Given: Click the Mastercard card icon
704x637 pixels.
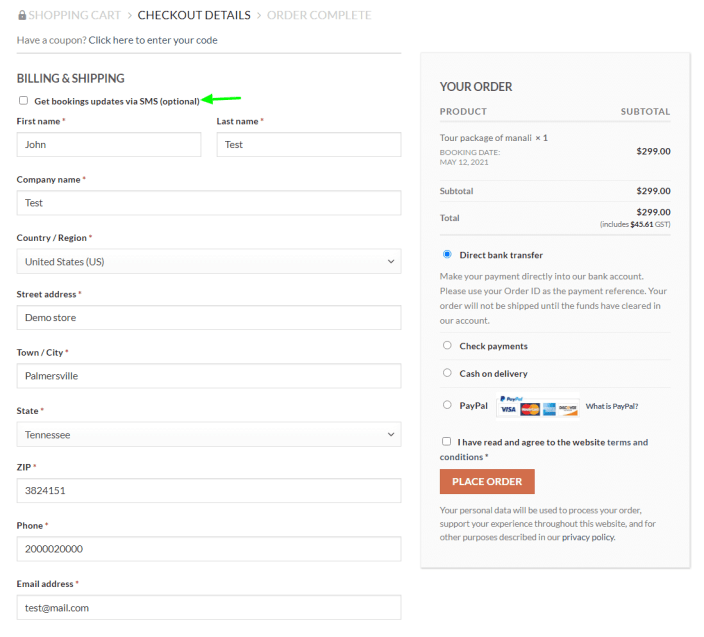Looking at the screenshot, I should (530, 409).
